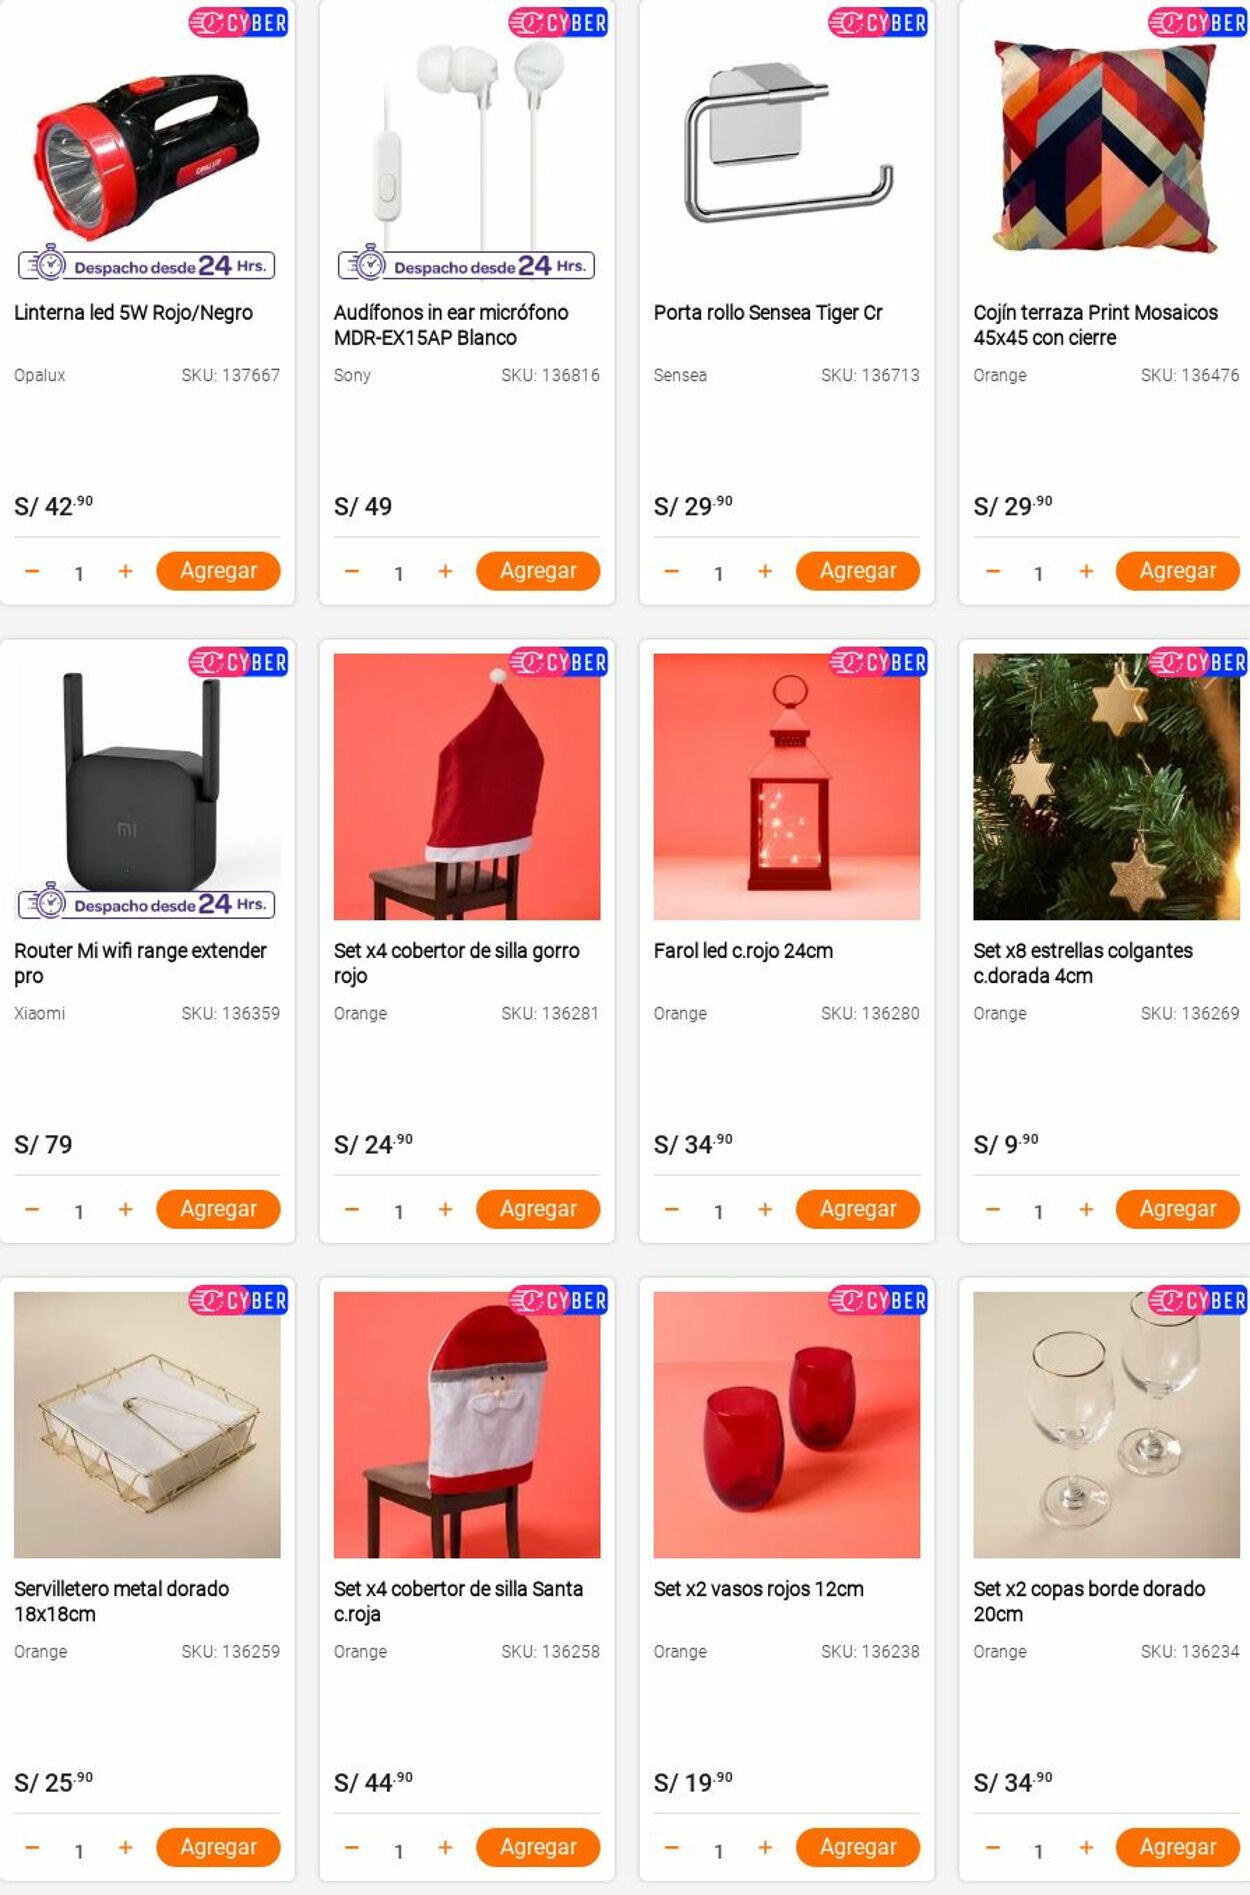Click plus icon for Servilletero metal dorado
This screenshot has height=1895, width=1250.
(125, 1848)
